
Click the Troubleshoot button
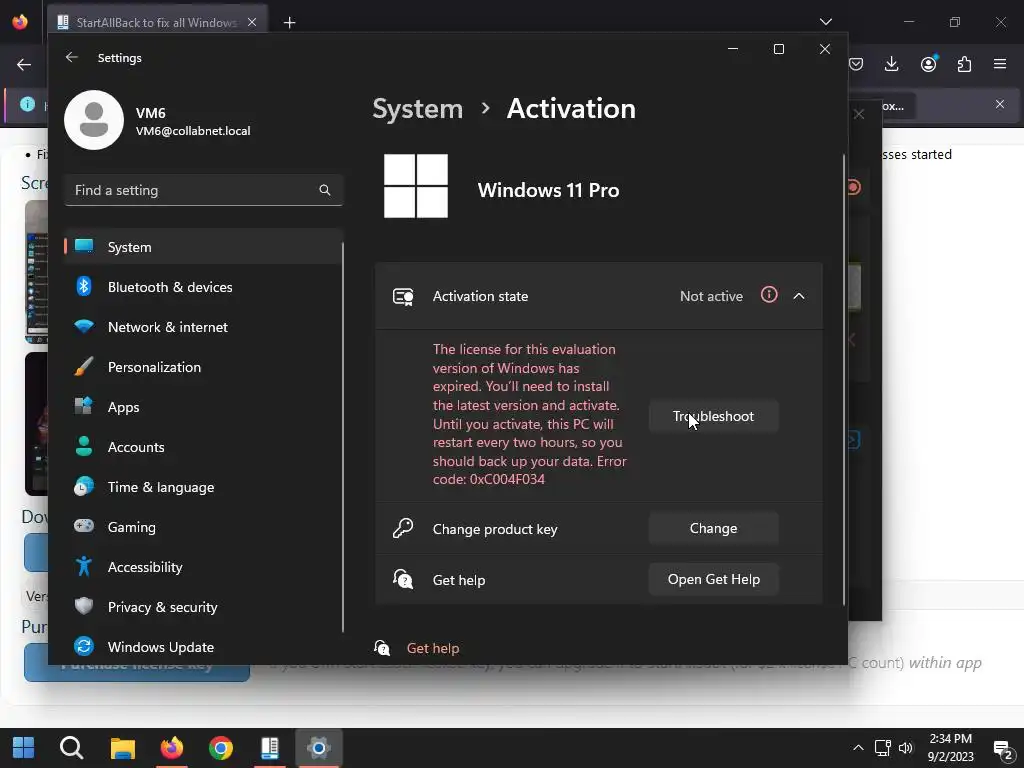click(713, 416)
